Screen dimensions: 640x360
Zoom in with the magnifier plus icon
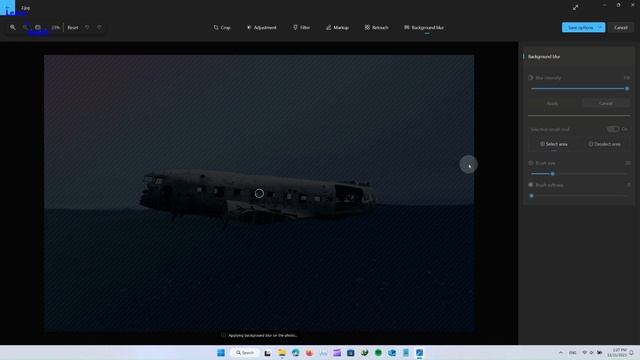(x=13, y=27)
